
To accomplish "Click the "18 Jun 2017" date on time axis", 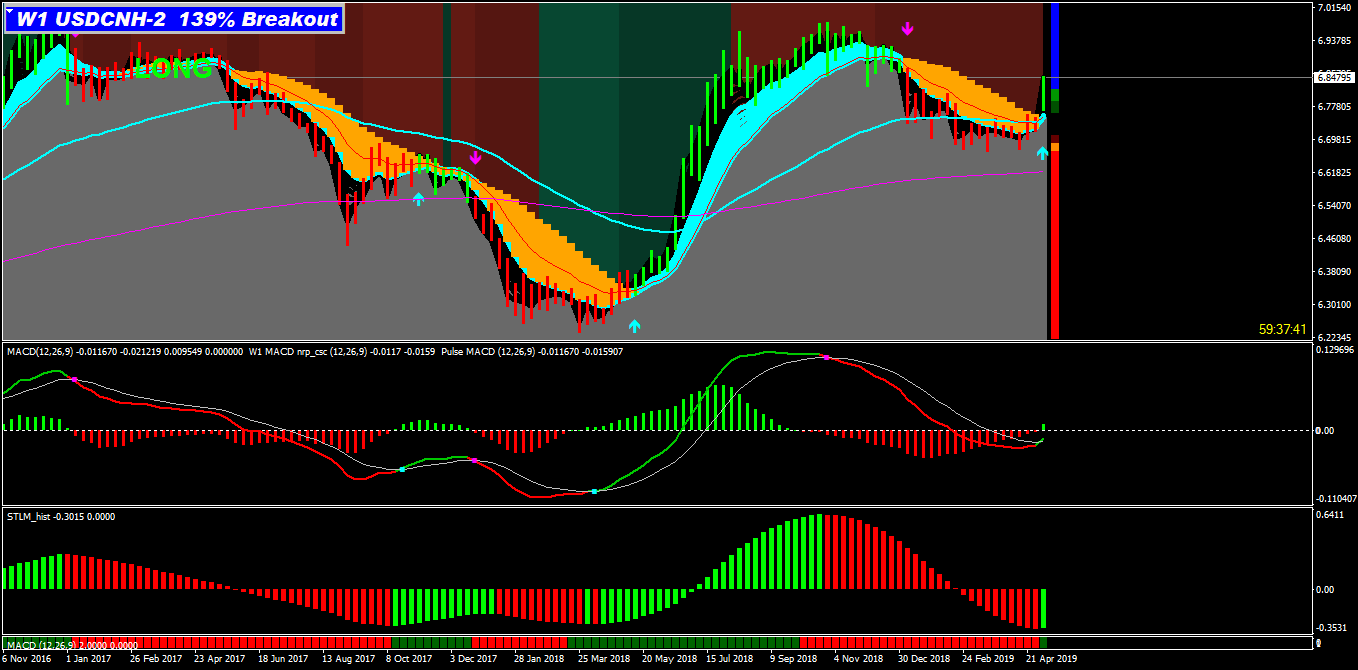I will (x=283, y=659).
